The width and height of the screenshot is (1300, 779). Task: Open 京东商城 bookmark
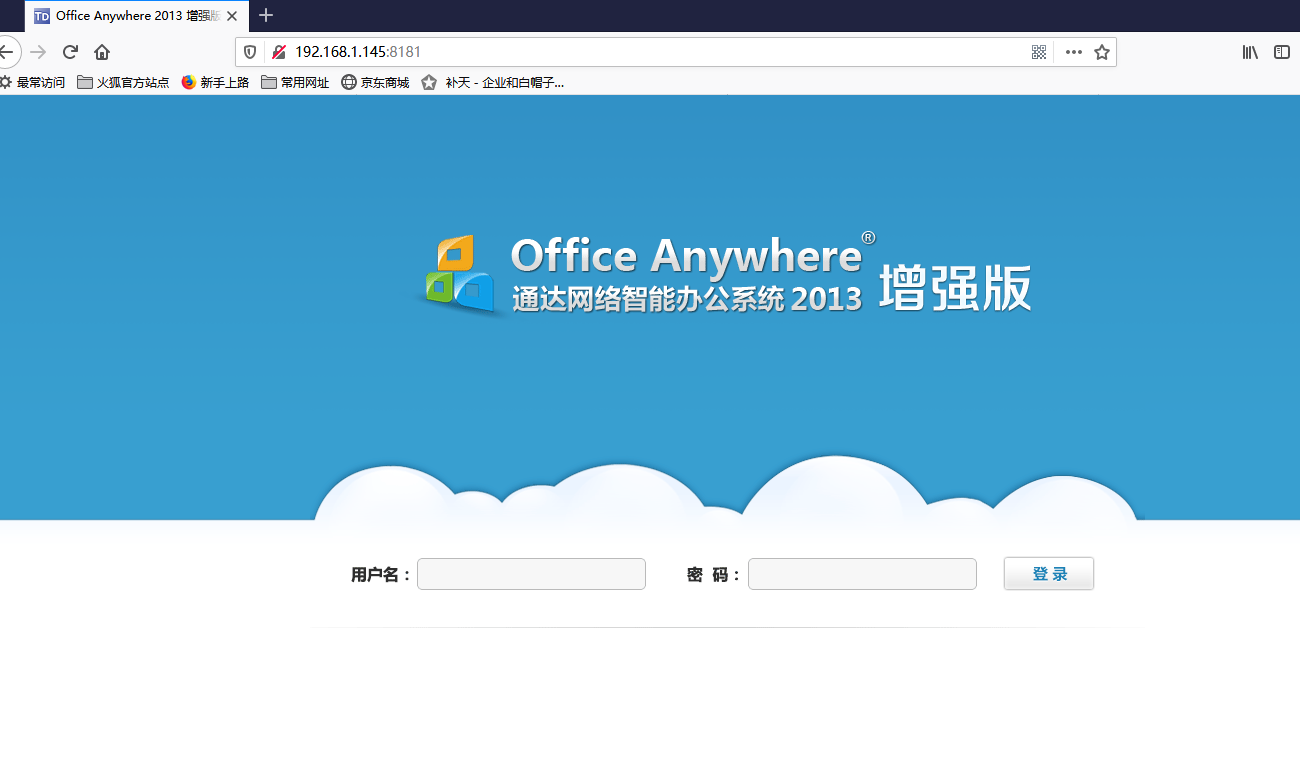[375, 83]
